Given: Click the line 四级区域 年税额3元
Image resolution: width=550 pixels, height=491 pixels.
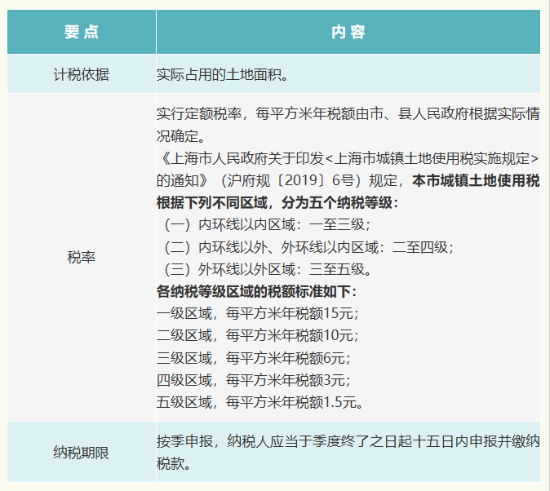Looking at the screenshot, I should coord(253,380).
